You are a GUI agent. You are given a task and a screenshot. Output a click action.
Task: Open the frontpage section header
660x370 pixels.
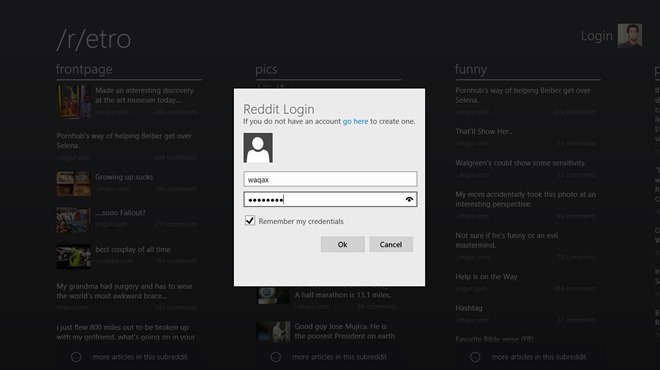(x=84, y=69)
